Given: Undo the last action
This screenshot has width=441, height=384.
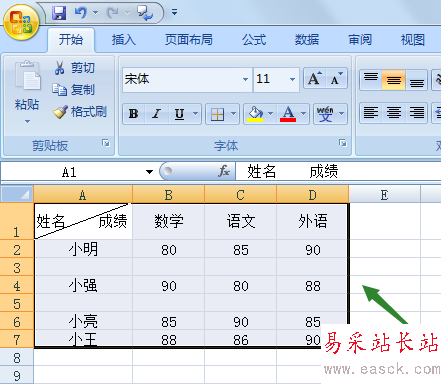Looking at the screenshot, I should pyautogui.click(x=81, y=13).
